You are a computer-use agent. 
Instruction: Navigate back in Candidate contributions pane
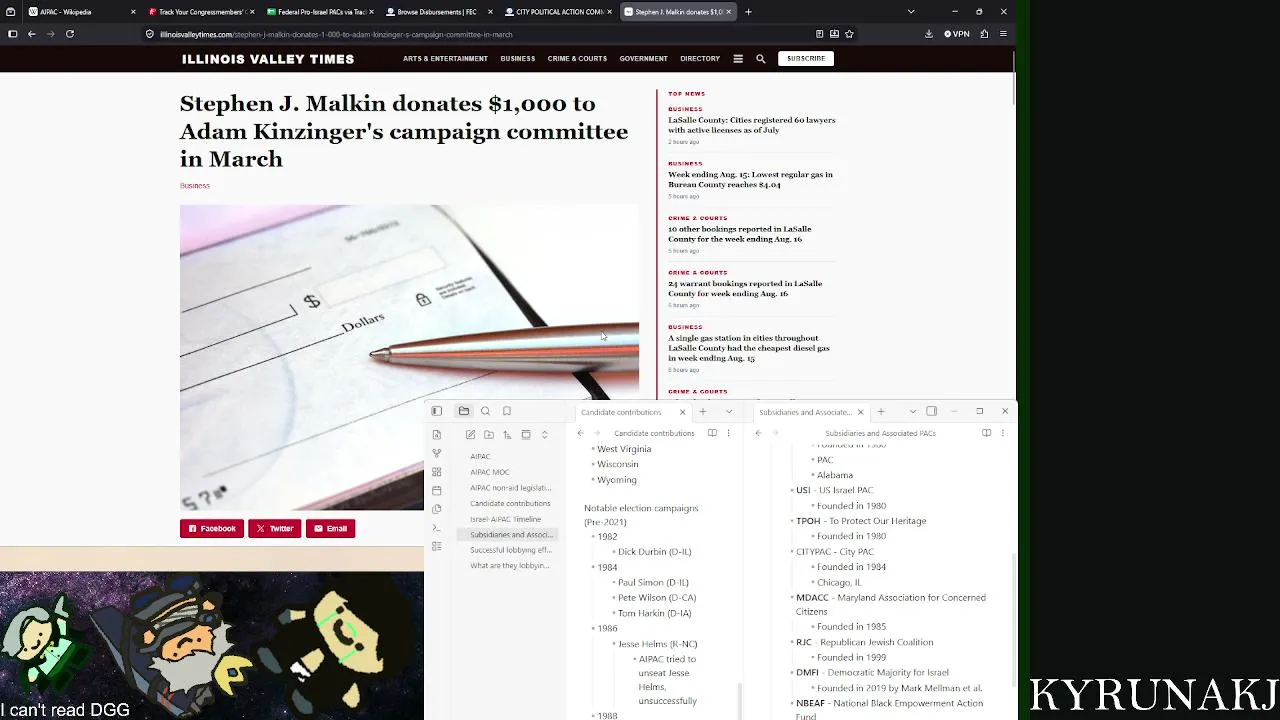click(x=580, y=433)
